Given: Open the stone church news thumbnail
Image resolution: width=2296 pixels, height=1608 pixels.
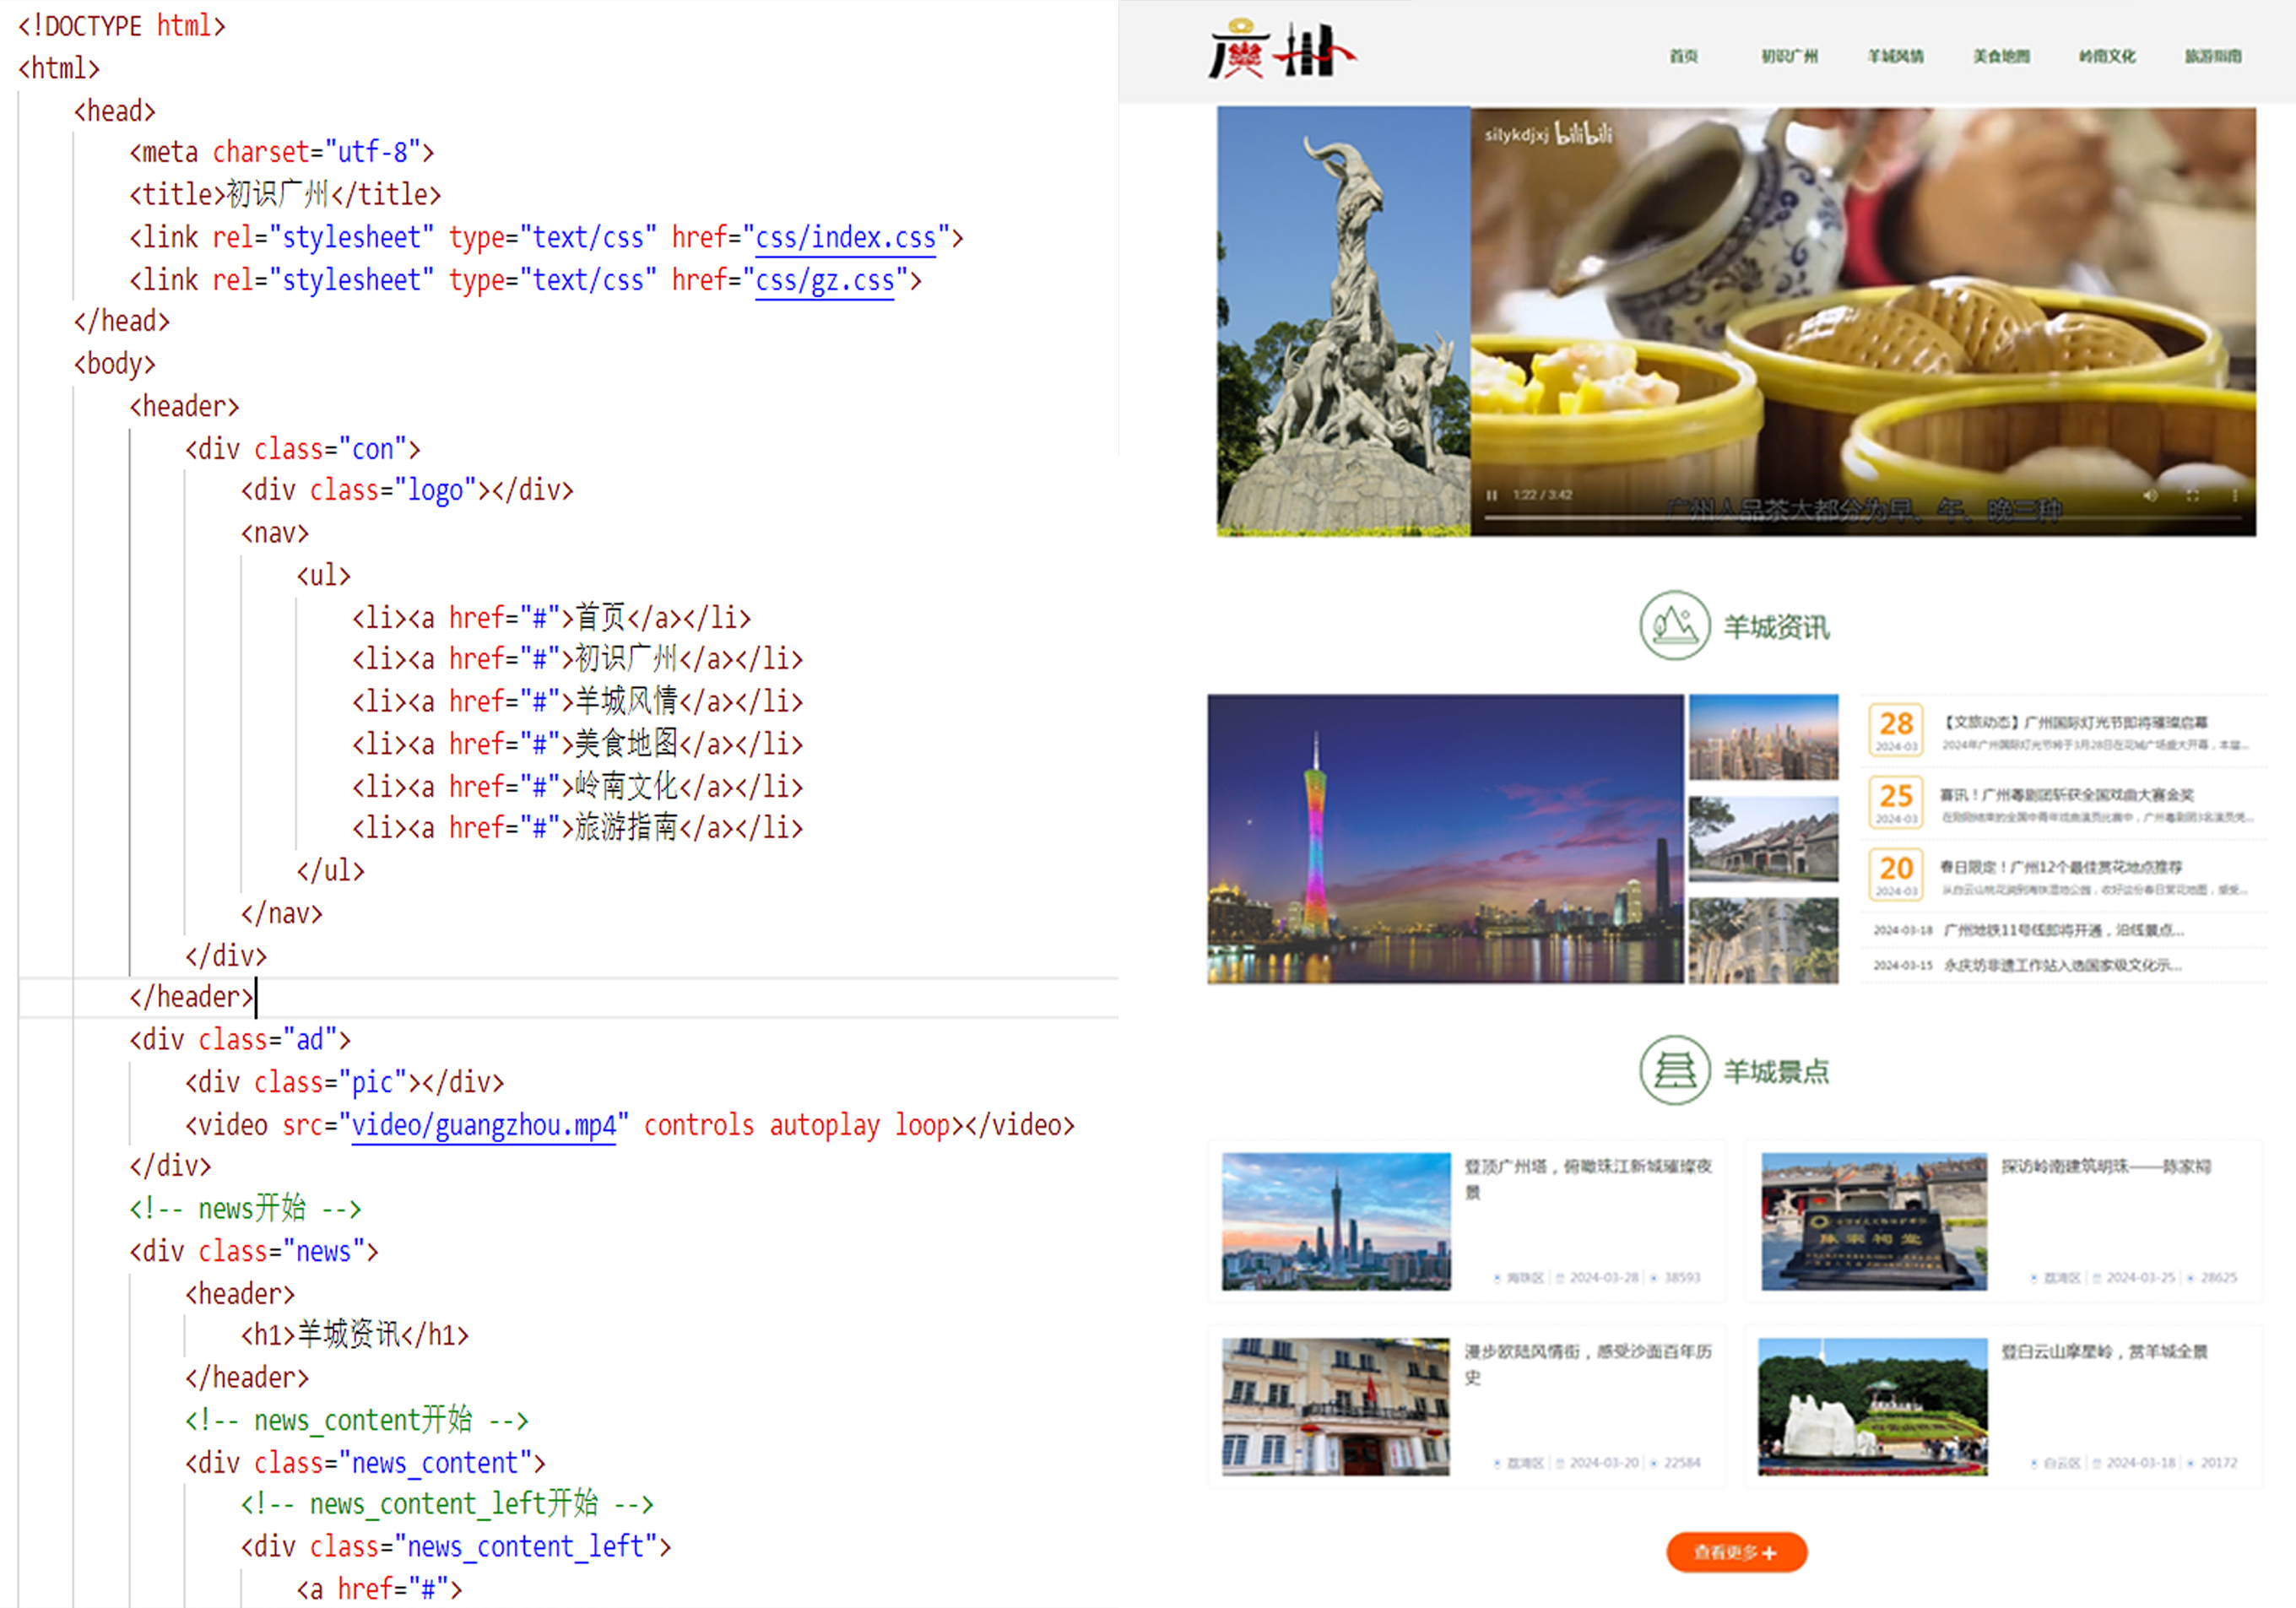Looking at the screenshot, I should point(1763,941).
